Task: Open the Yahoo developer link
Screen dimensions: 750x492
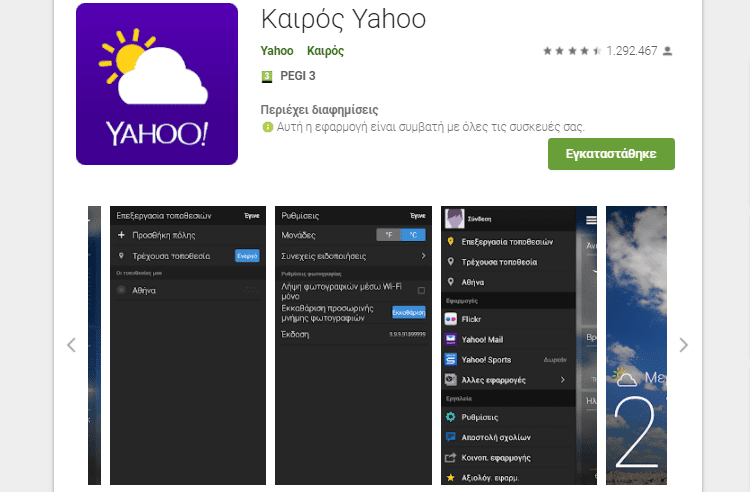Action: (x=277, y=51)
